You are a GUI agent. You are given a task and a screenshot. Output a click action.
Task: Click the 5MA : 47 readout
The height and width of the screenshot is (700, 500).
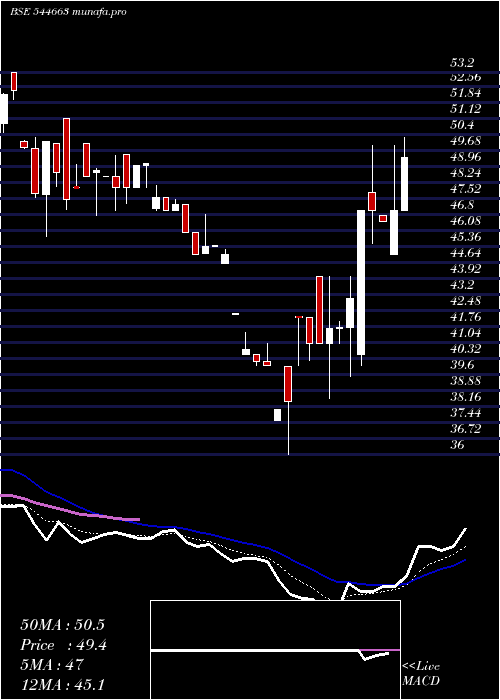(52, 665)
